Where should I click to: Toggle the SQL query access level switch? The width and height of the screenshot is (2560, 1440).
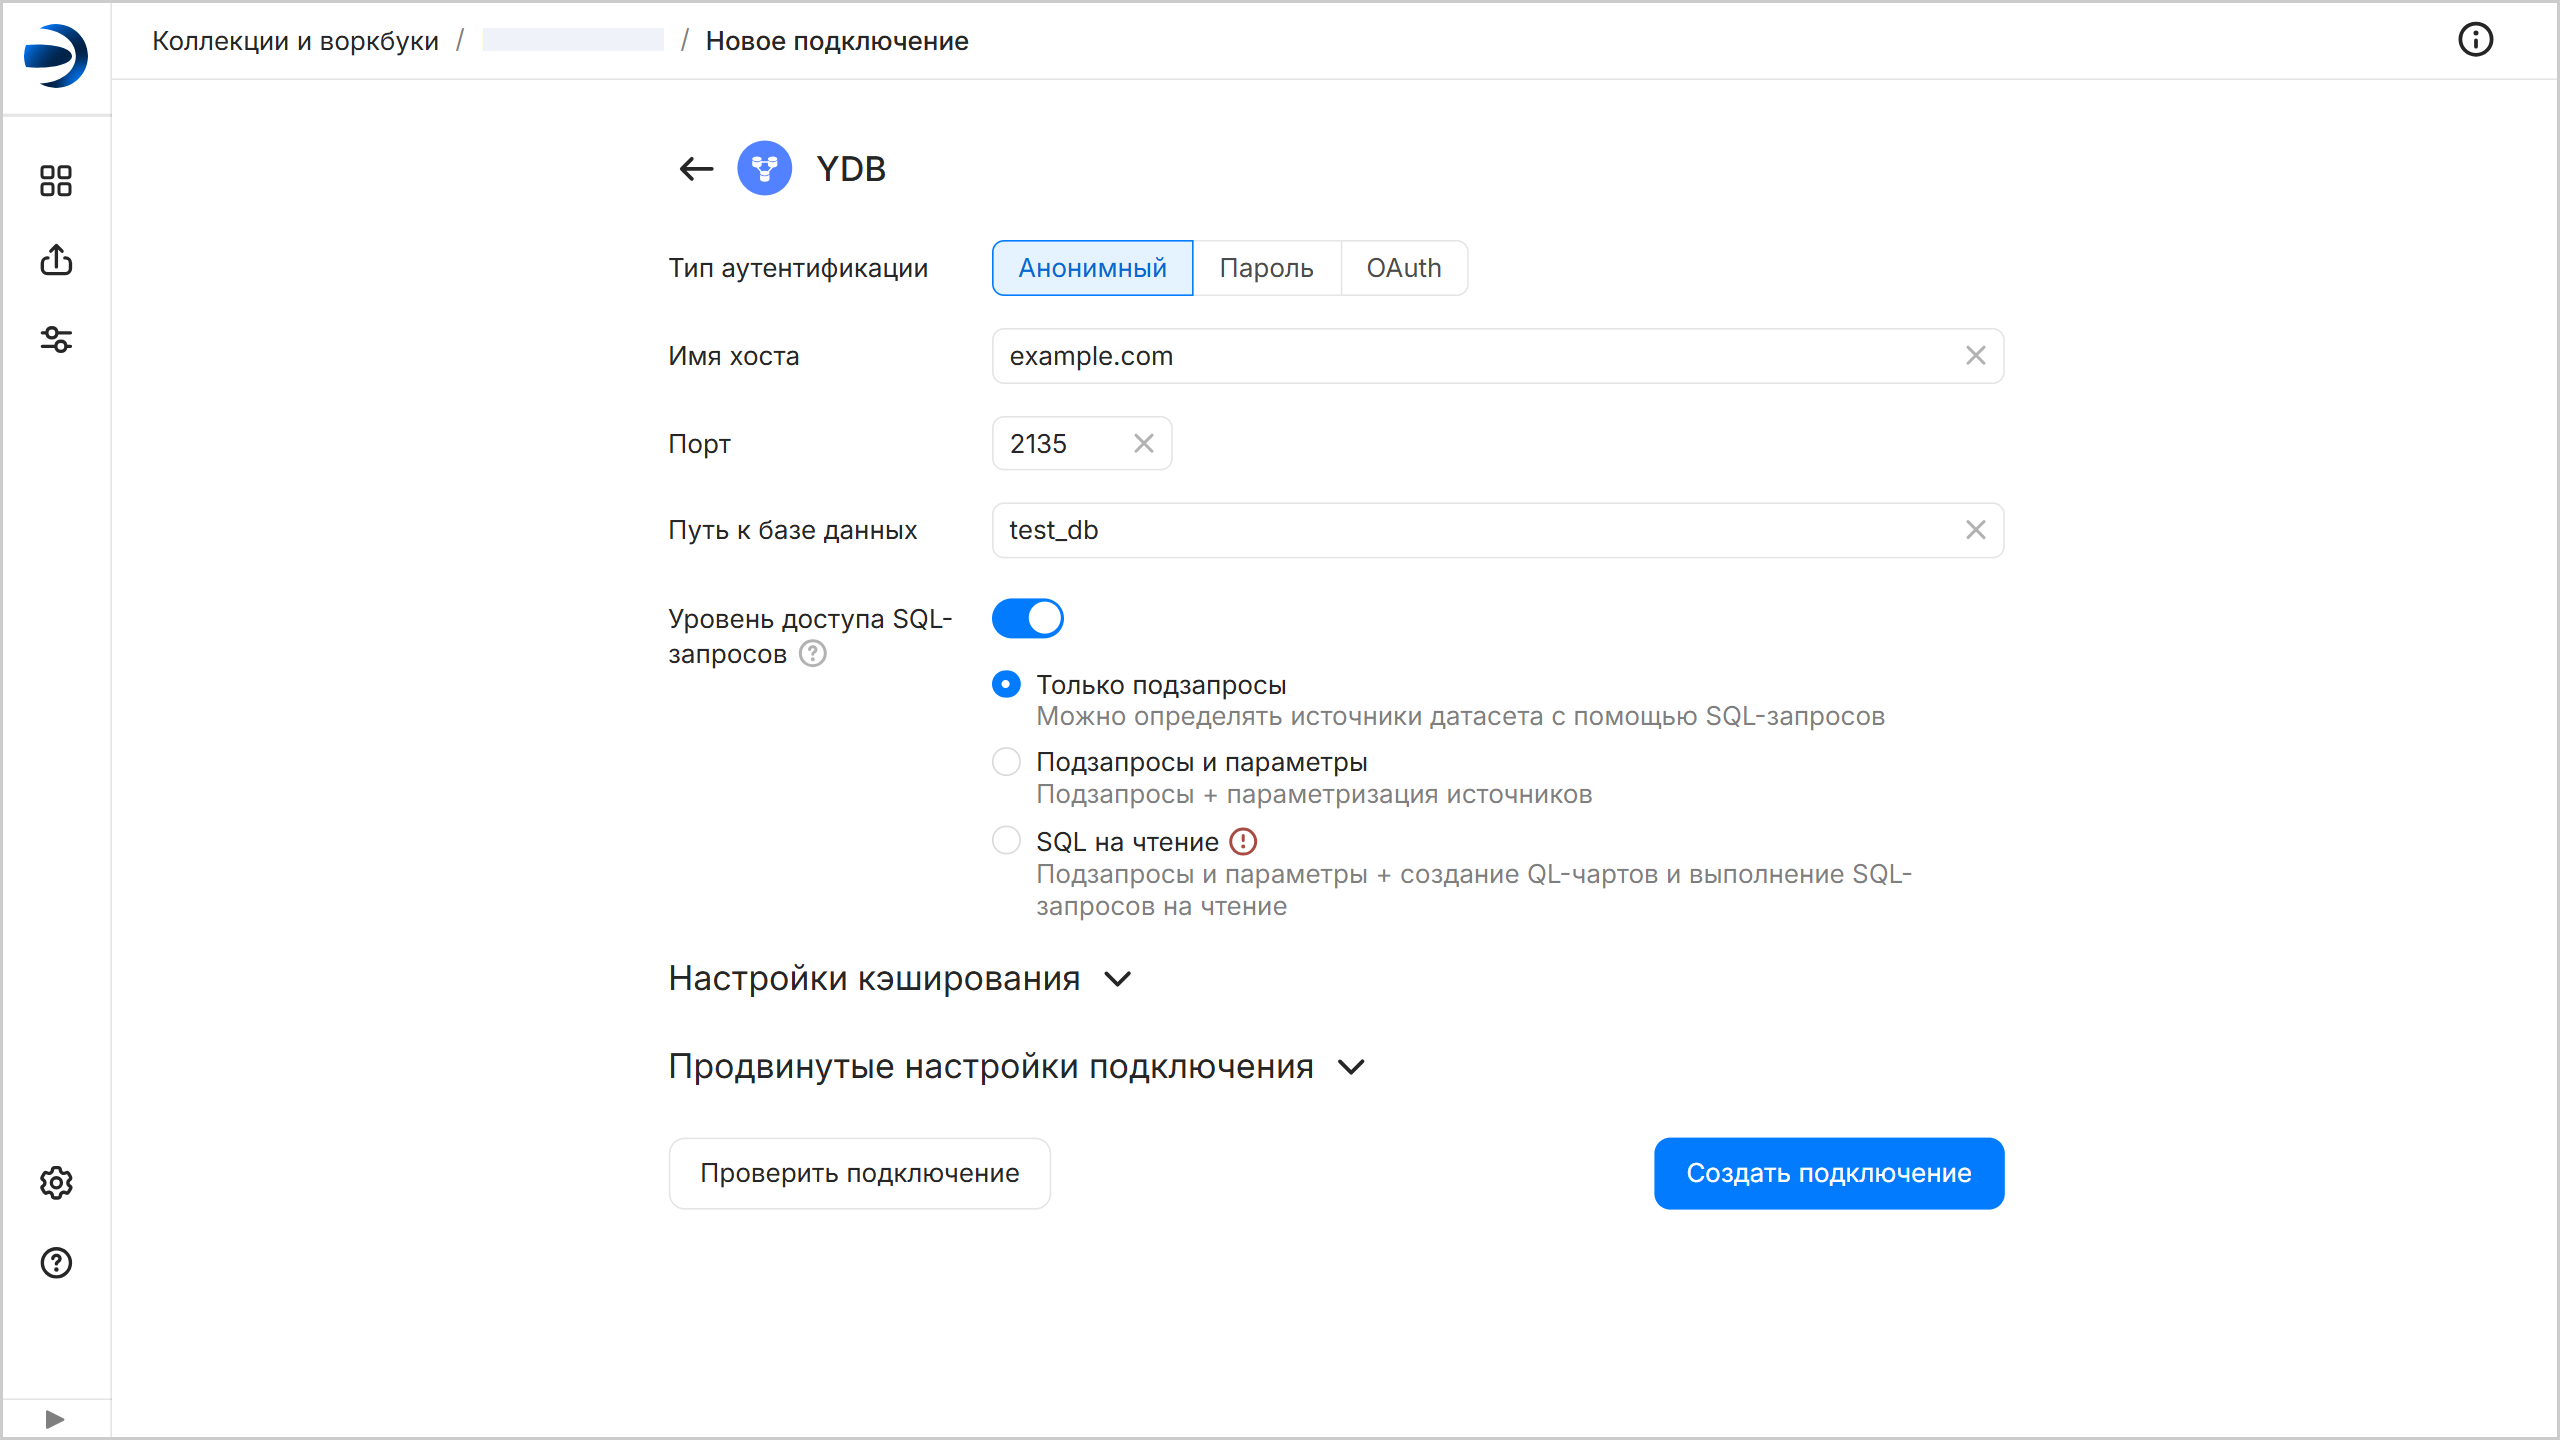pyautogui.click(x=1028, y=618)
